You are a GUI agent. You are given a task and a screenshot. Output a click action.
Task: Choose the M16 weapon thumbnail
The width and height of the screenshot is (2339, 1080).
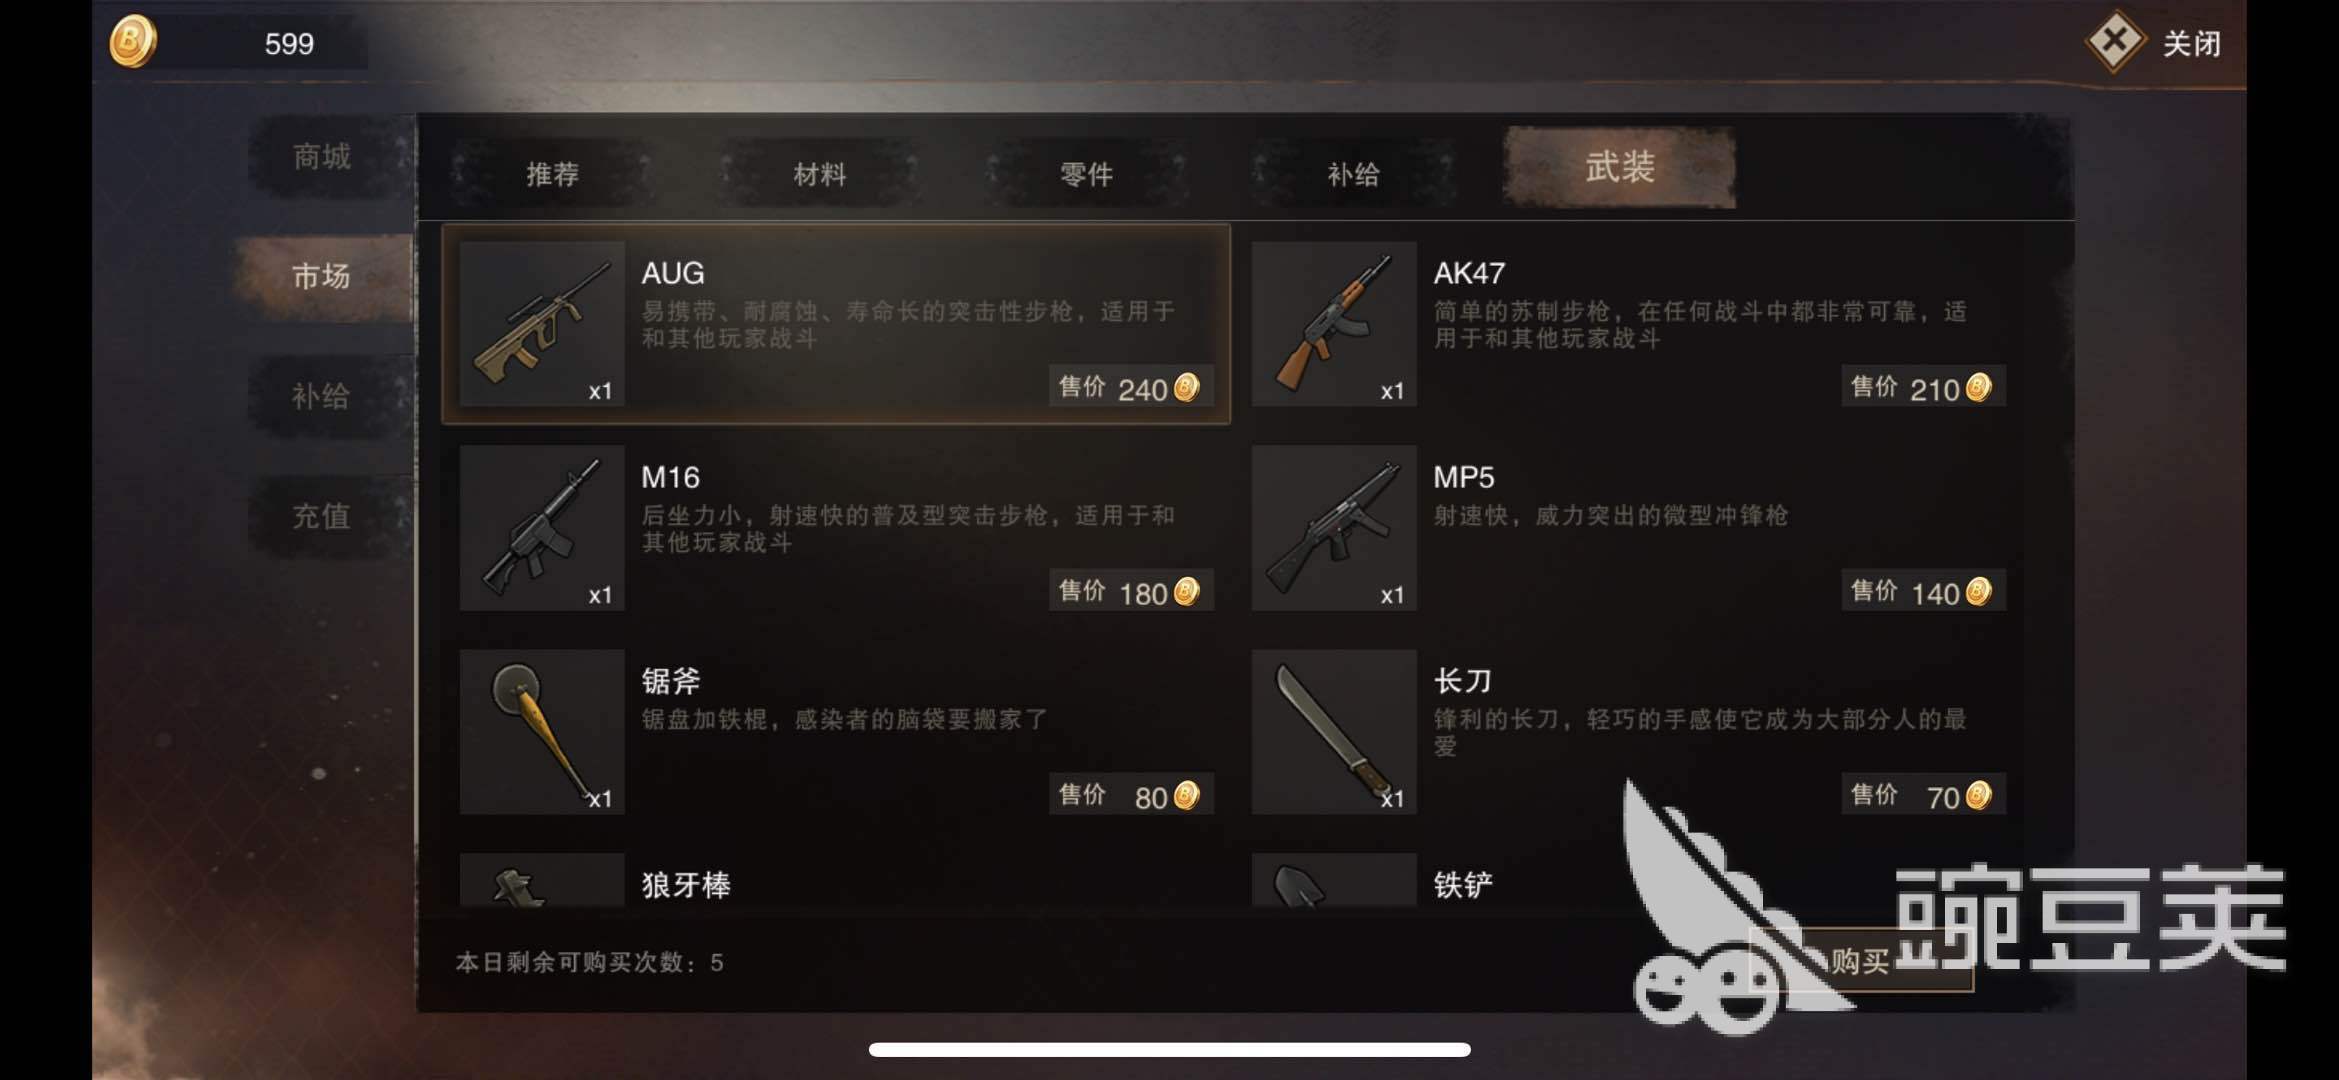point(542,527)
